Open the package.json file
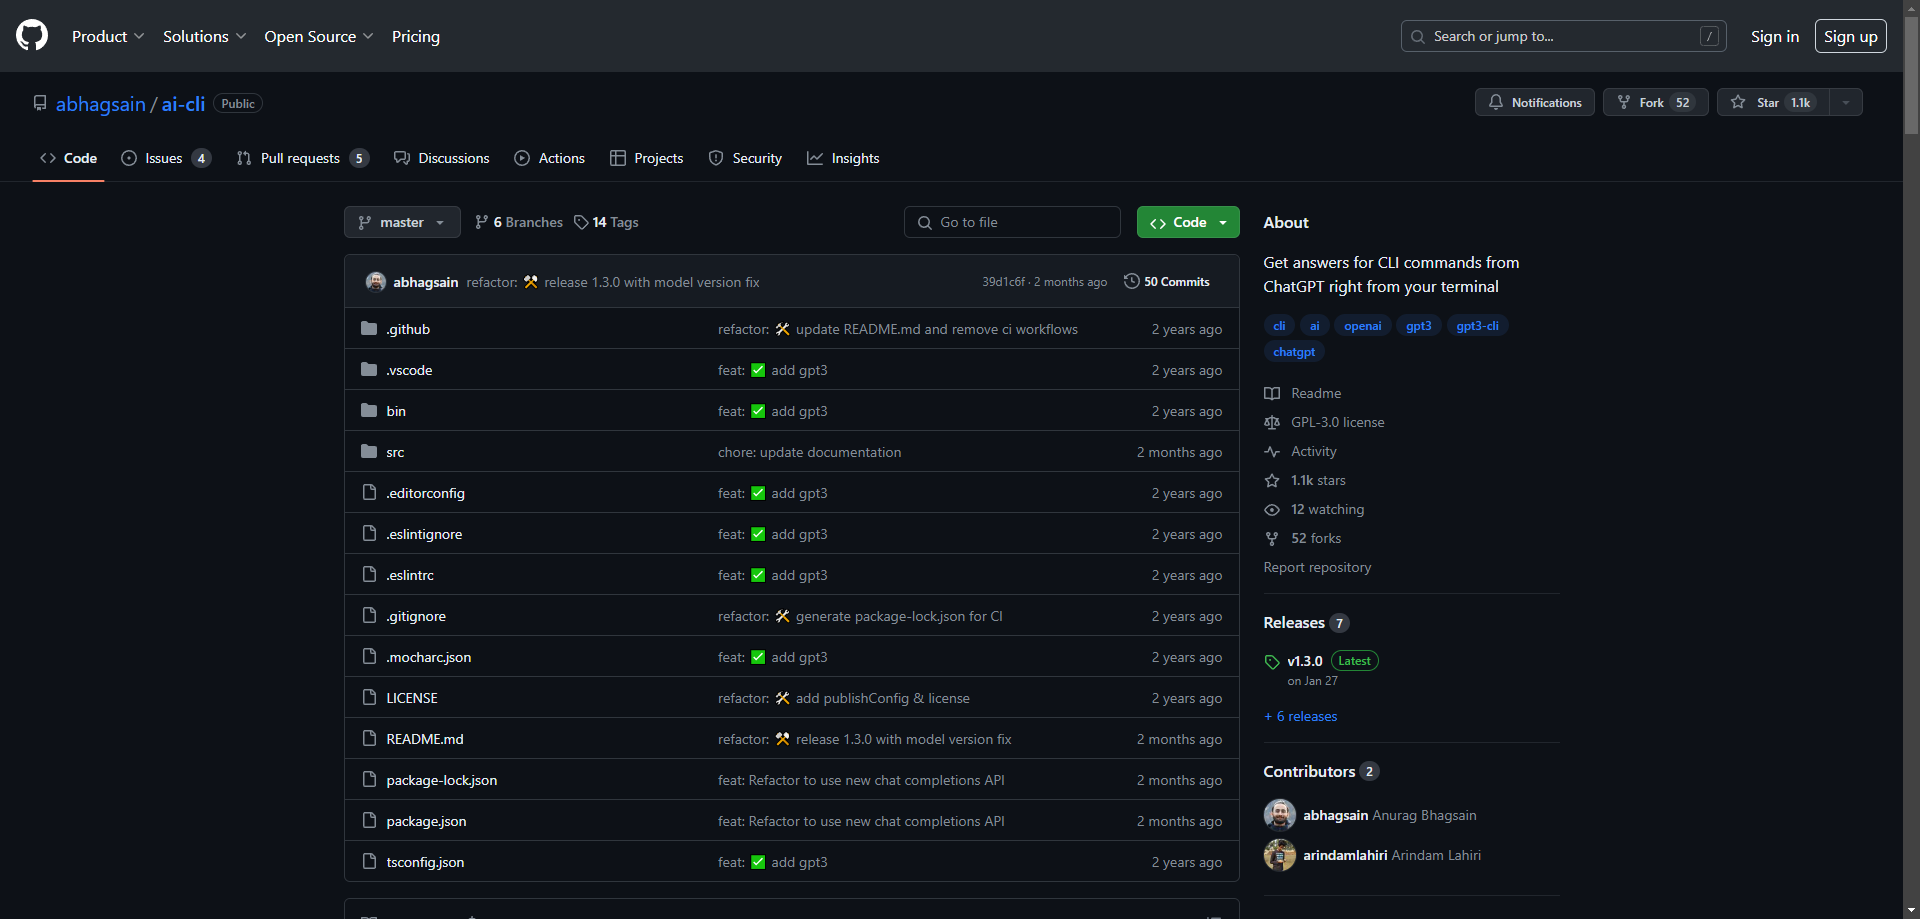The height and width of the screenshot is (919, 1920). tap(426, 821)
